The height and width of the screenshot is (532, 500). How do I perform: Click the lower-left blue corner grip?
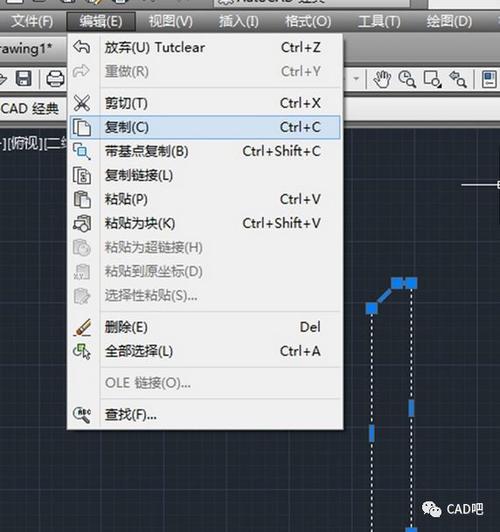tap(371, 308)
